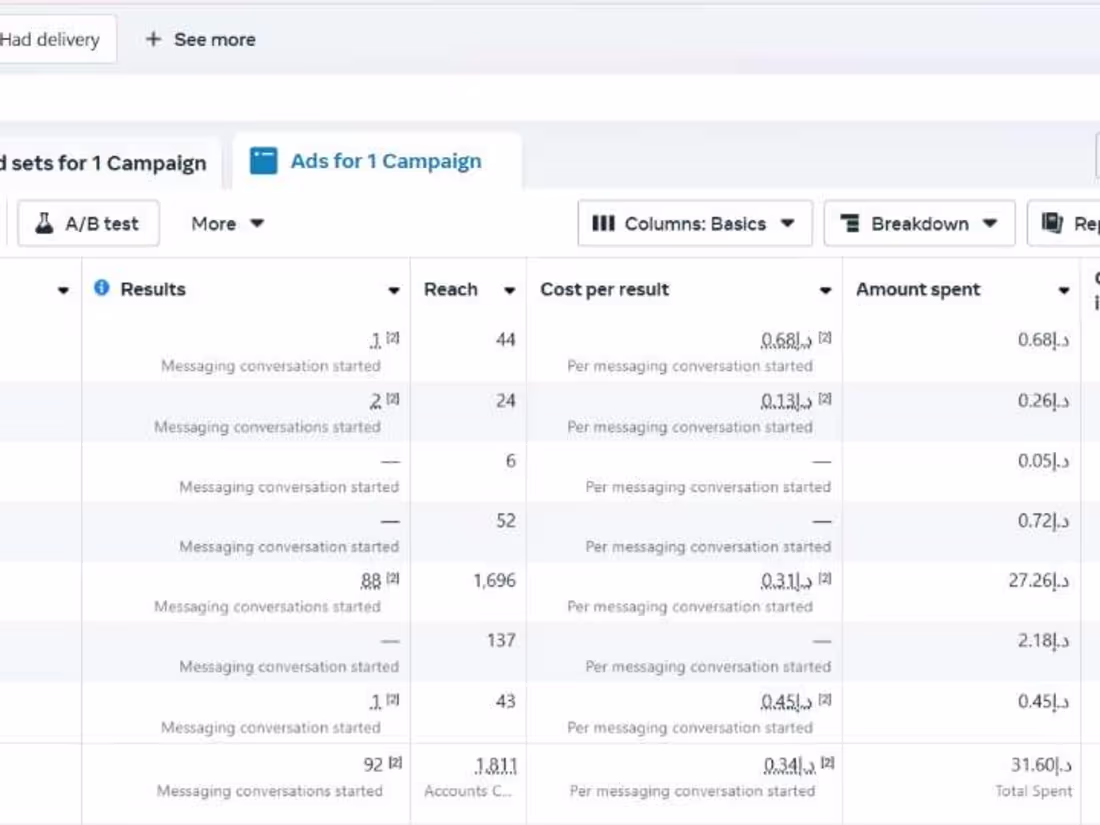The width and height of the screenshot is (1100, 825).
Task: Click the Amount spent header
Action: click(918, 290)
